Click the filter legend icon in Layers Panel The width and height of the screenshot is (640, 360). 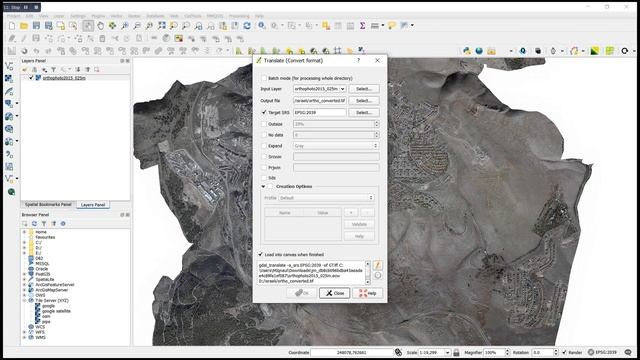53,70
